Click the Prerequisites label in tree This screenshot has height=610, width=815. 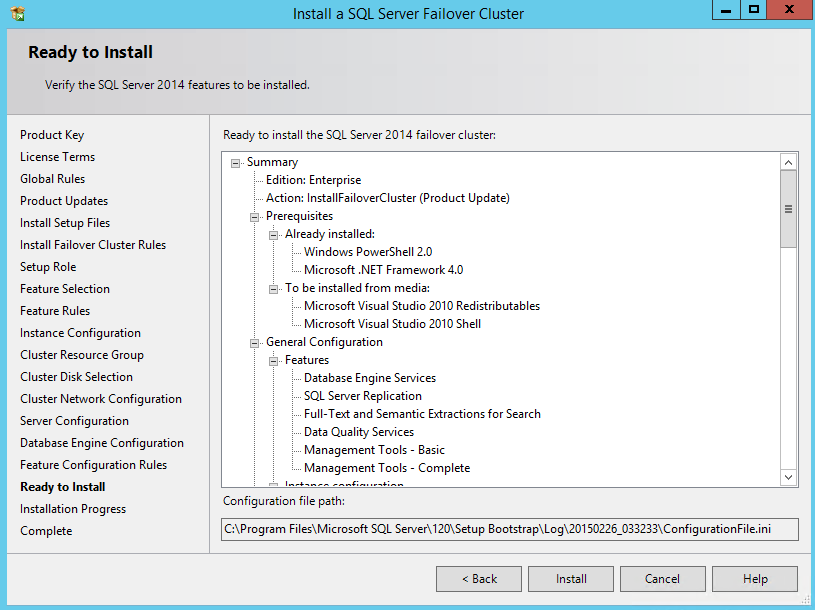pyautogui.click(x=299, y=216)
